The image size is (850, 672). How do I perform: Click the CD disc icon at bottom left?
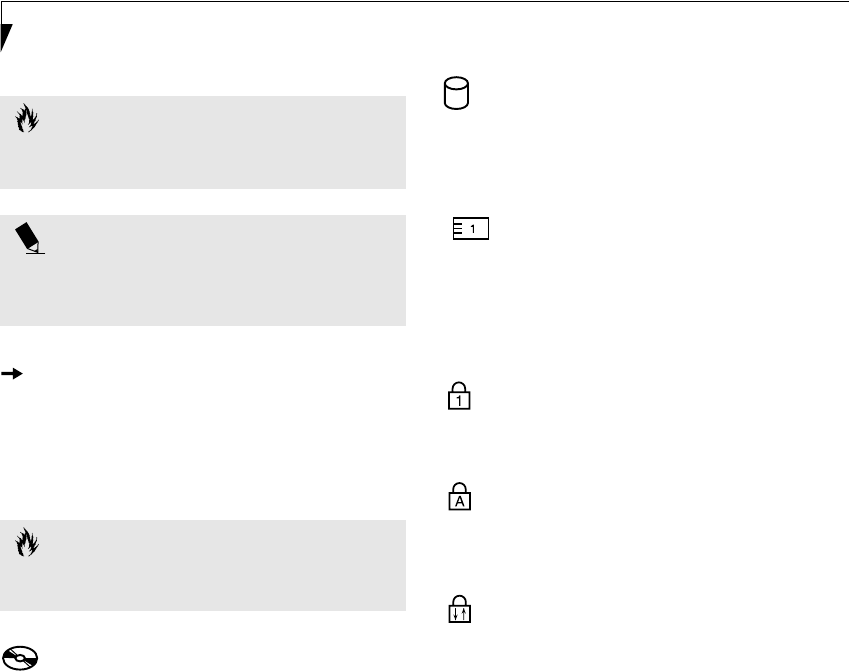tap(20, 658)
